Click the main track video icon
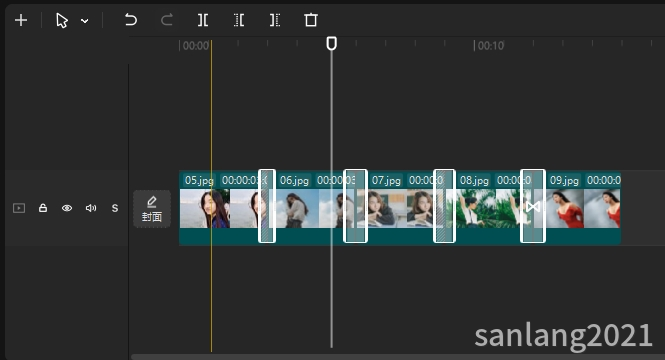Viewport: 665px width, 360px height. click(19, 208)
